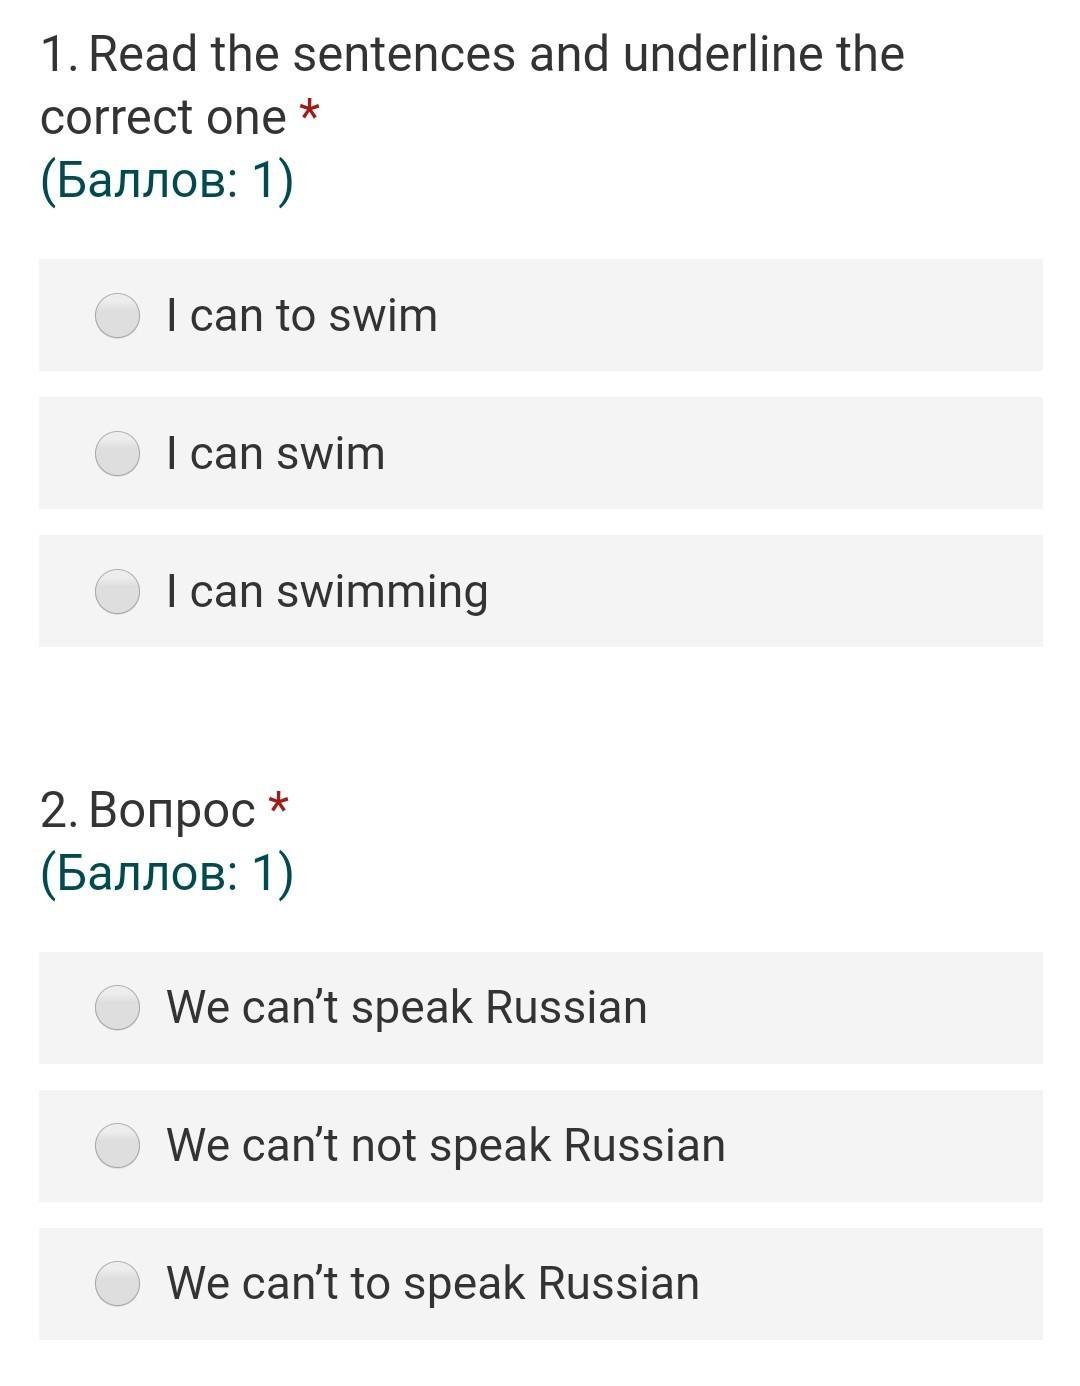
Task: Click the words 'correct one' in question one
Action: (163, 118)
